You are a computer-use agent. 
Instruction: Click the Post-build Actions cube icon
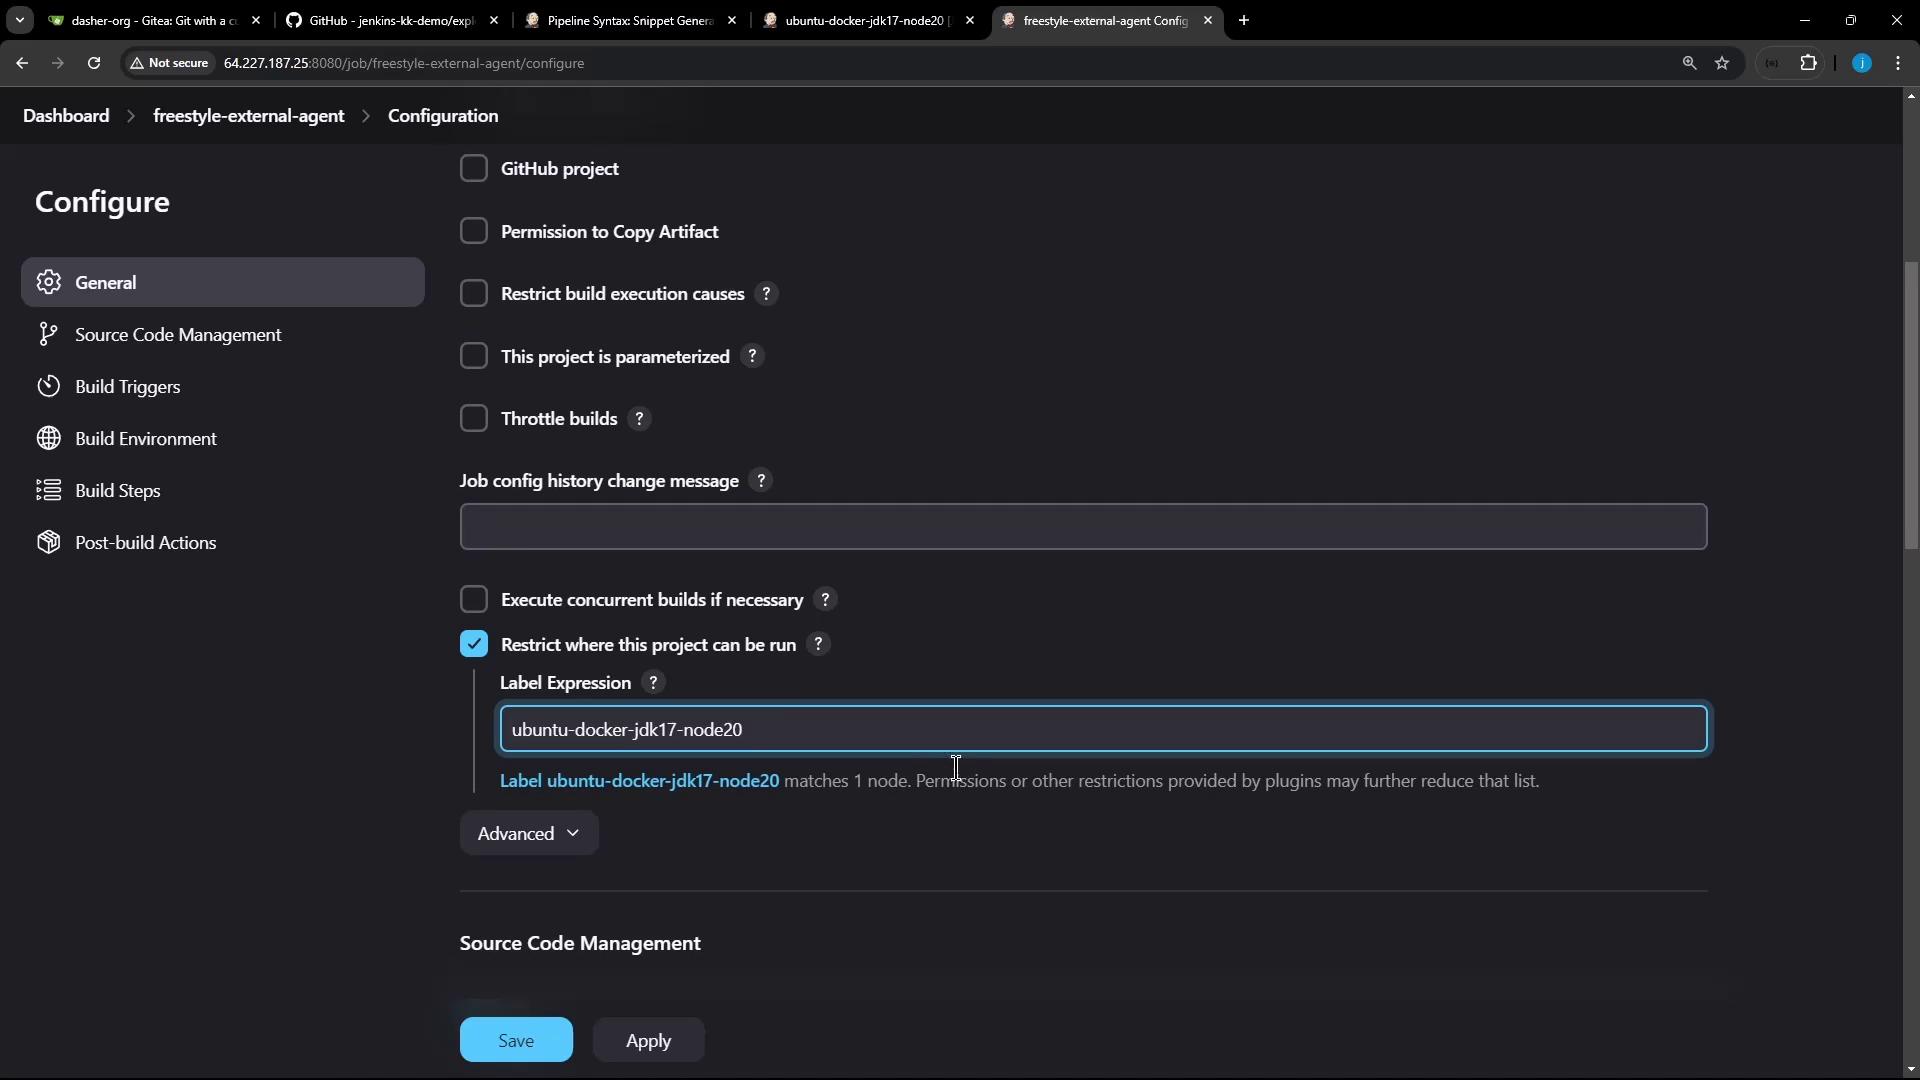click(48, 542)
